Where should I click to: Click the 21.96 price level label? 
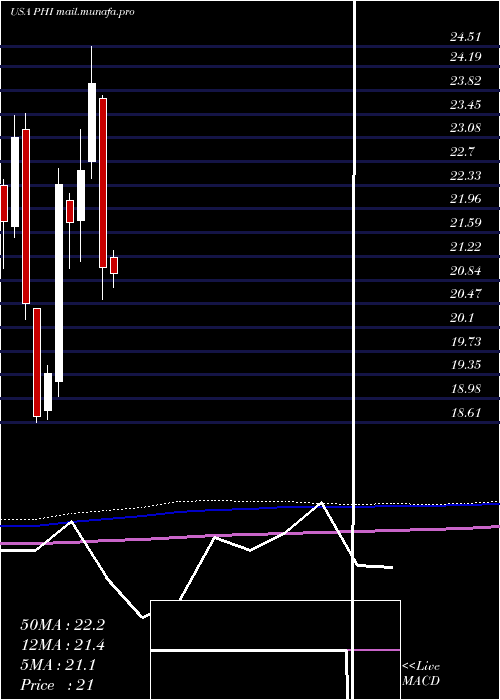[465, 199]
